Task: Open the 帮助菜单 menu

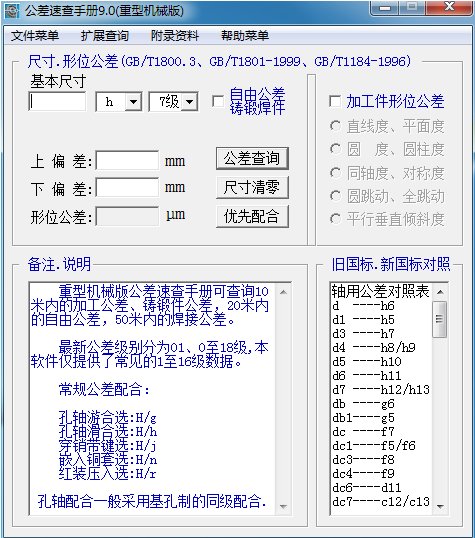Action: pyautogui.click(x=245, y=35)
